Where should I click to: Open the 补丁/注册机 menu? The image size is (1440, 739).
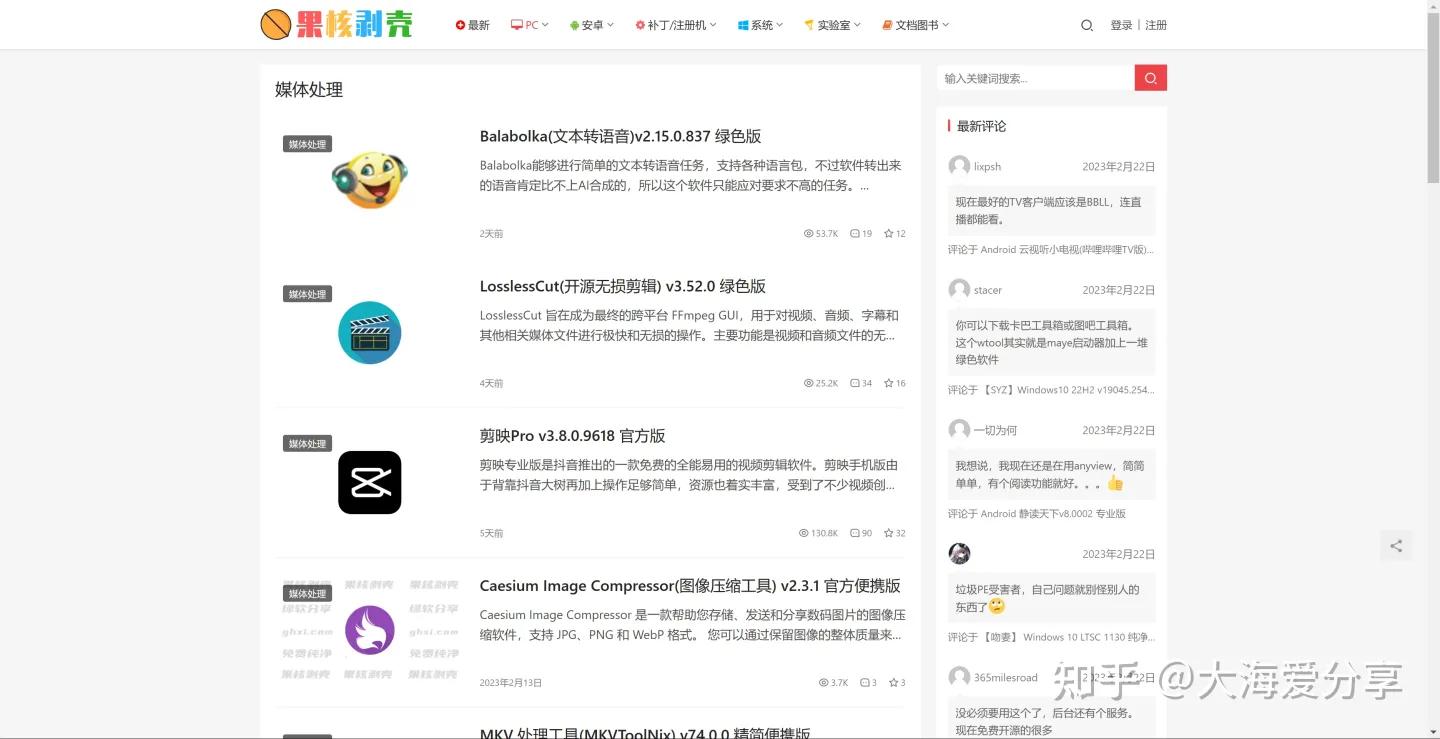point(675,24)
